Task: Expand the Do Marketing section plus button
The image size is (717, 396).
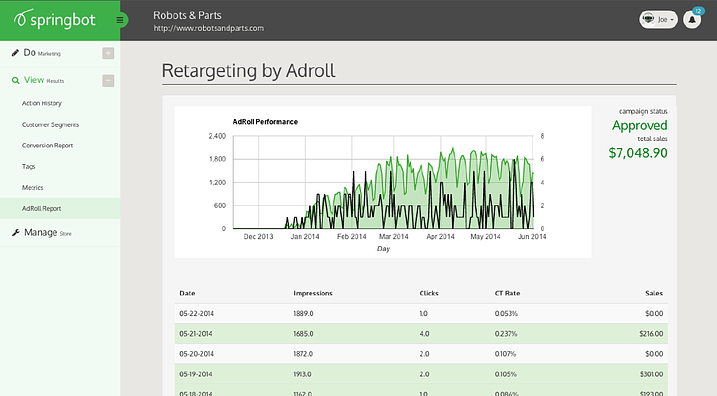Action: coord(108,54)
